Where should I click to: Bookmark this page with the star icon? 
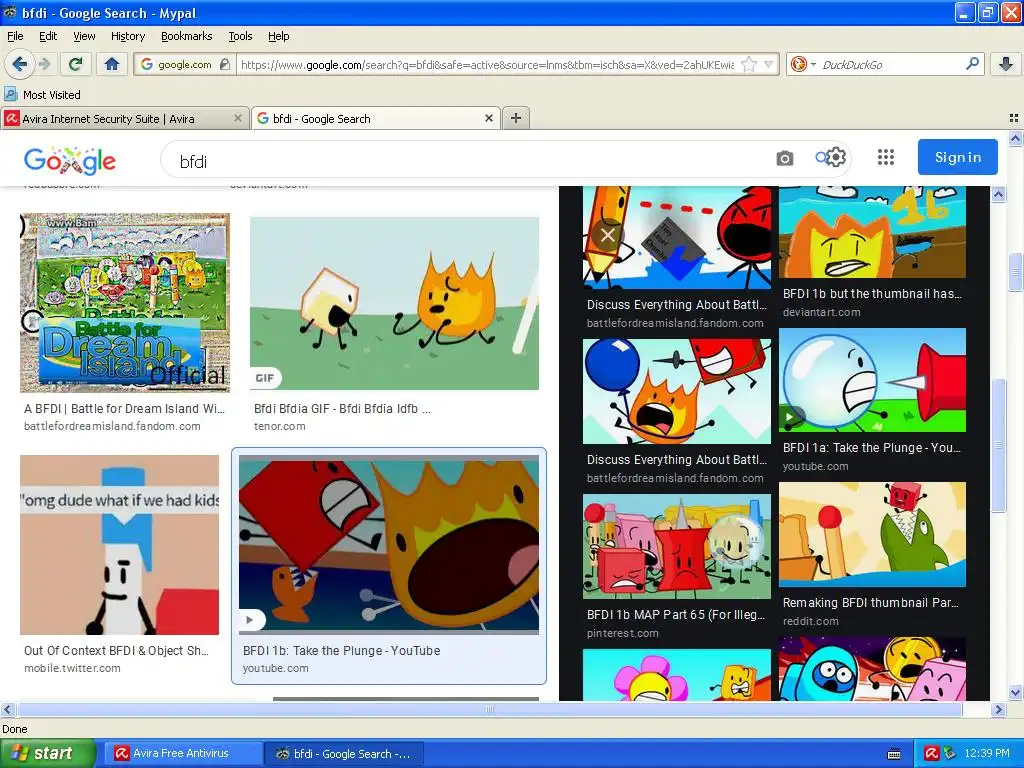pos(749,65)
